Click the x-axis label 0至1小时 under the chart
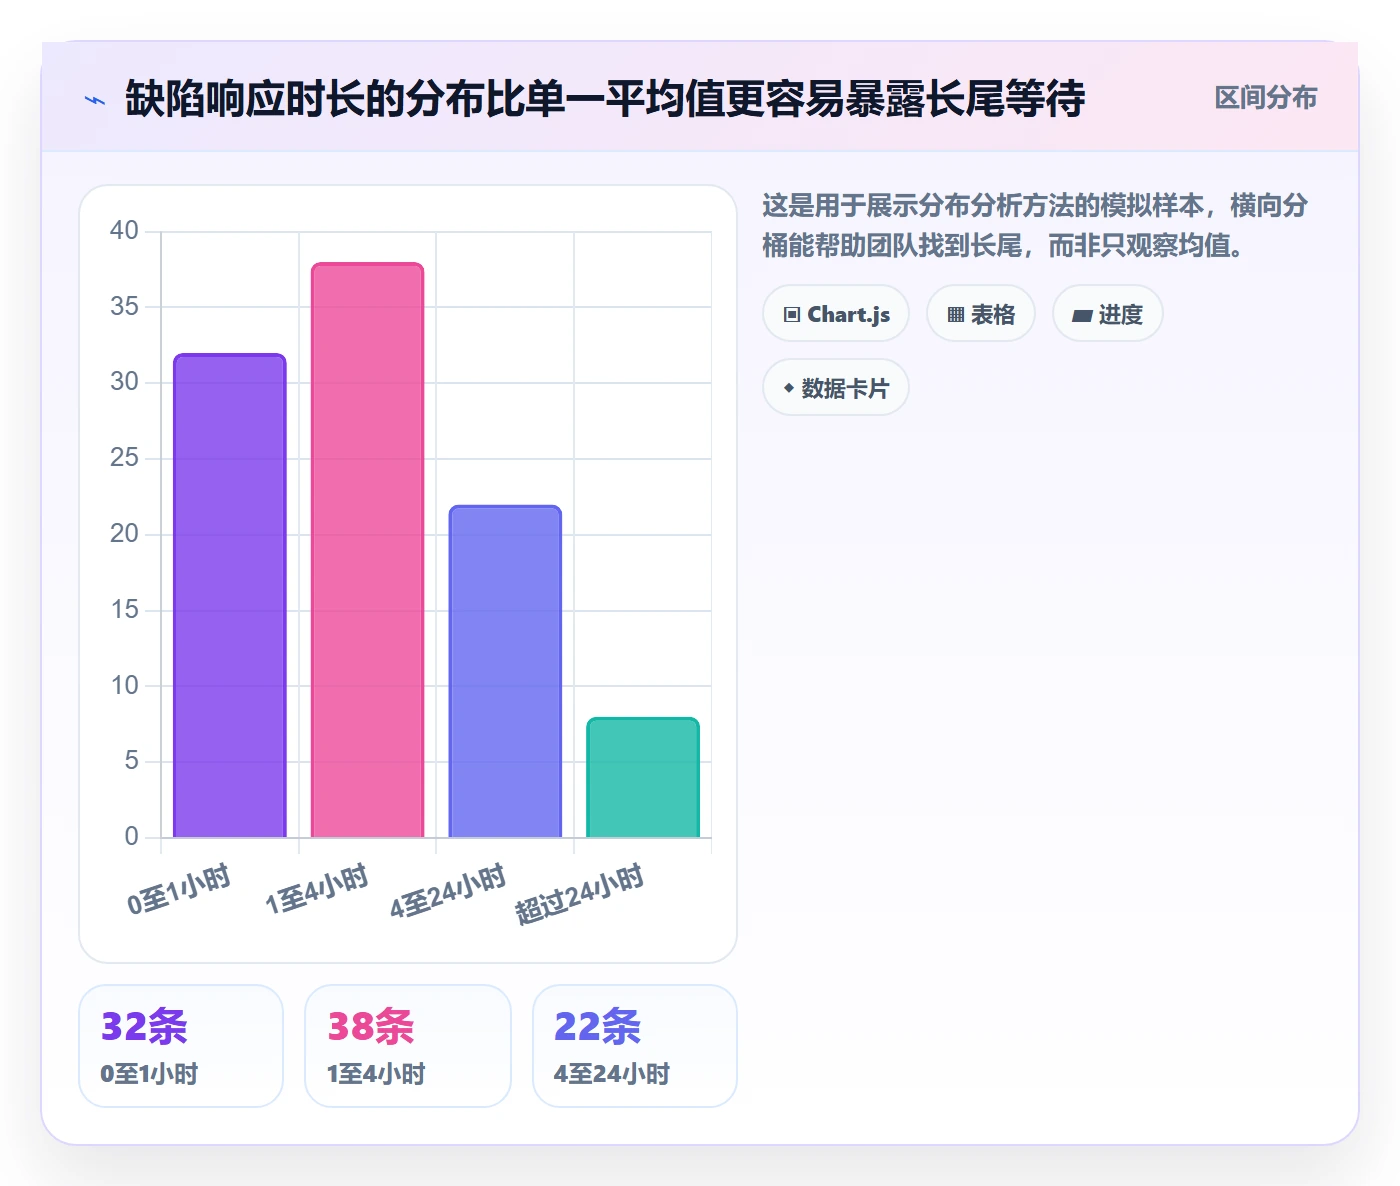 click(179, 890)
